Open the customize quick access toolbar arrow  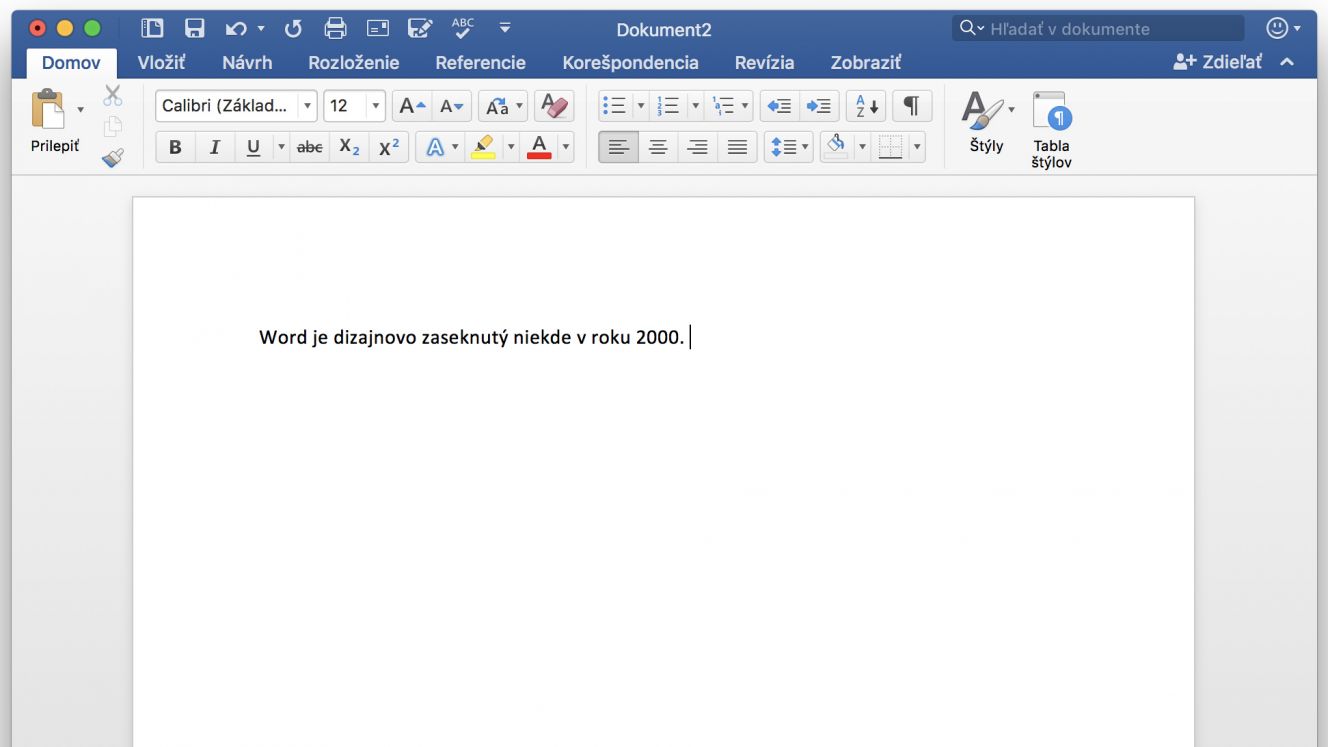tap(505, 28)
